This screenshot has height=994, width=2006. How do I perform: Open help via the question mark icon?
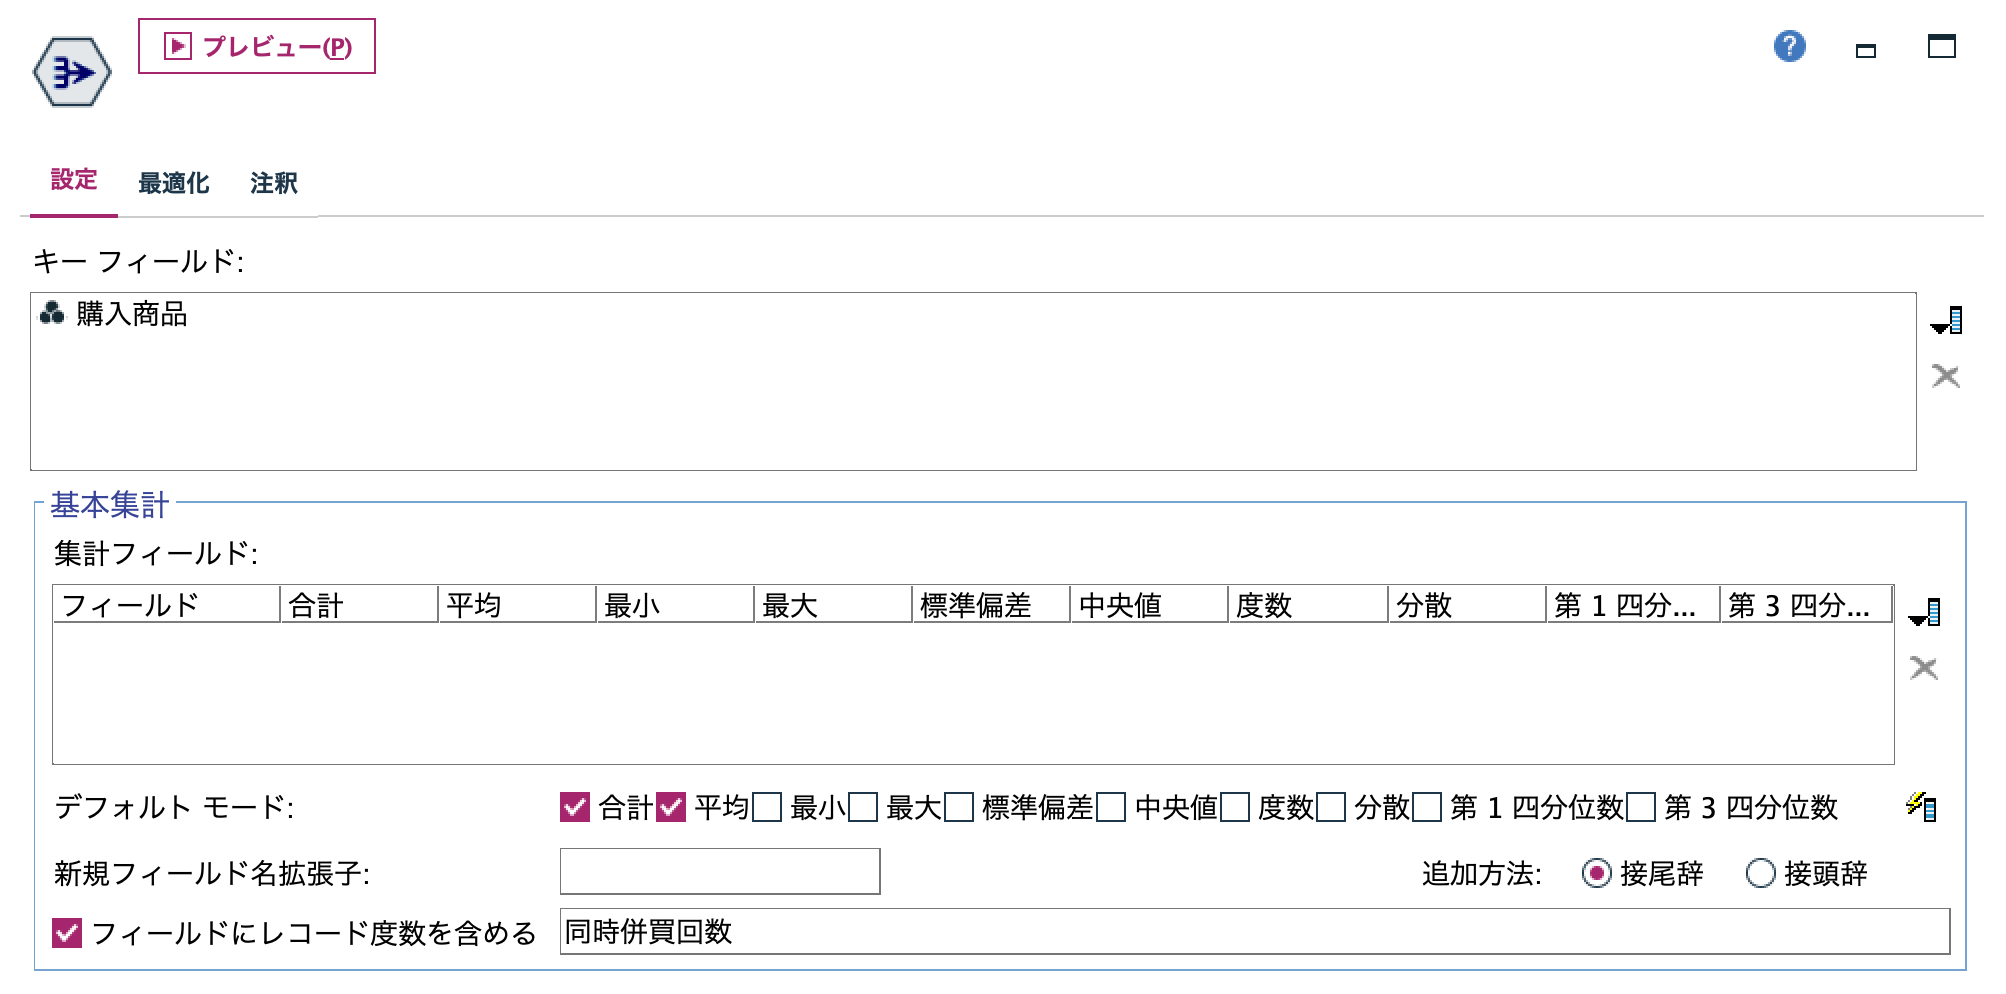pyautogui.click(x=1790, y=47)
